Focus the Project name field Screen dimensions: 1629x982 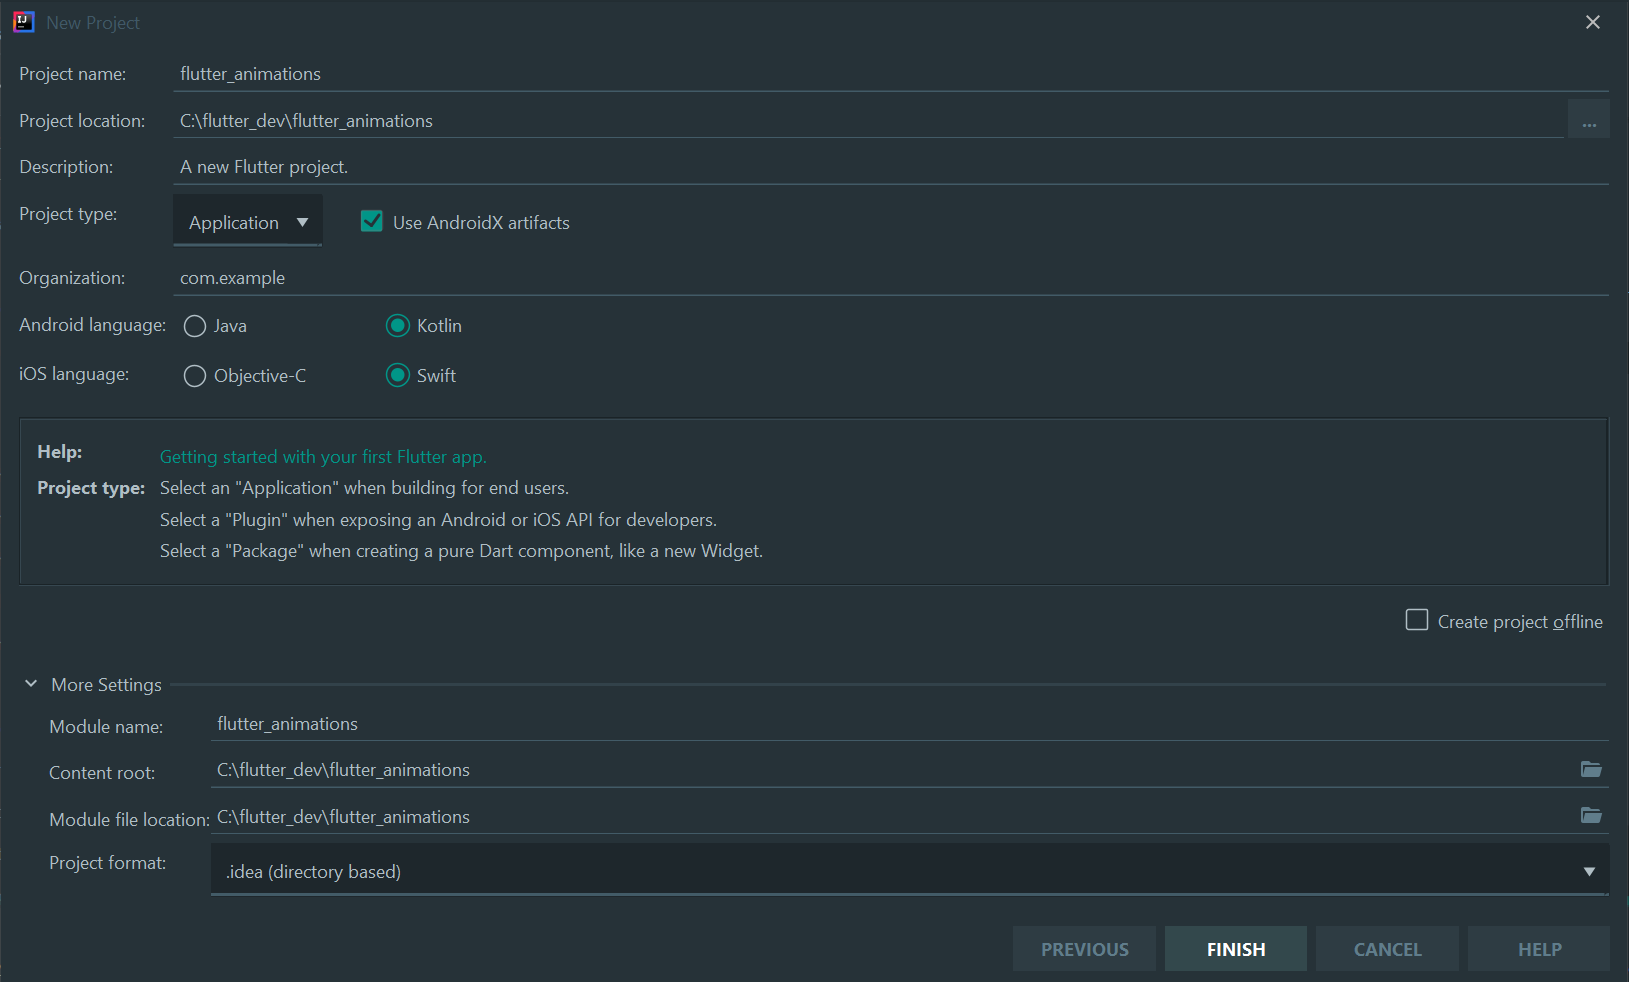point(891,74)
